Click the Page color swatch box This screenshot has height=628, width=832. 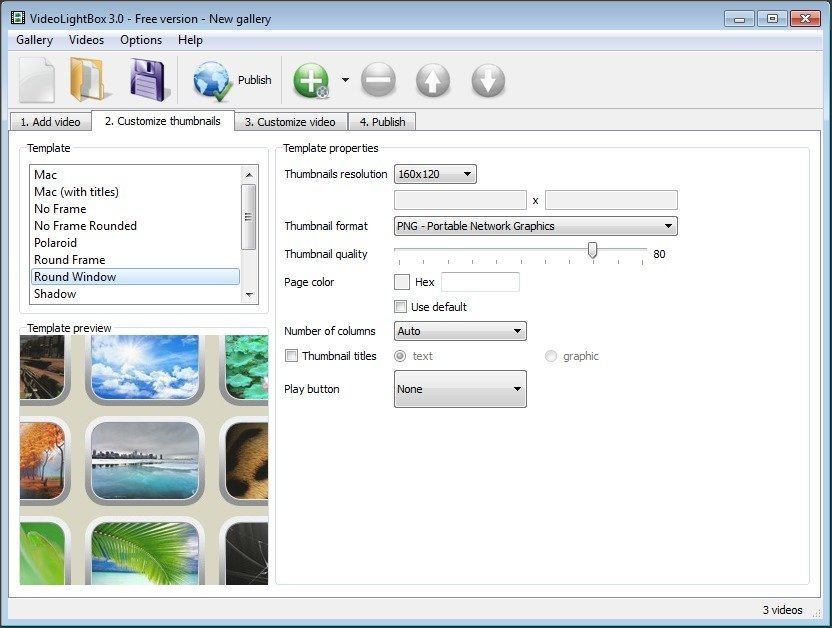point(402,282)
